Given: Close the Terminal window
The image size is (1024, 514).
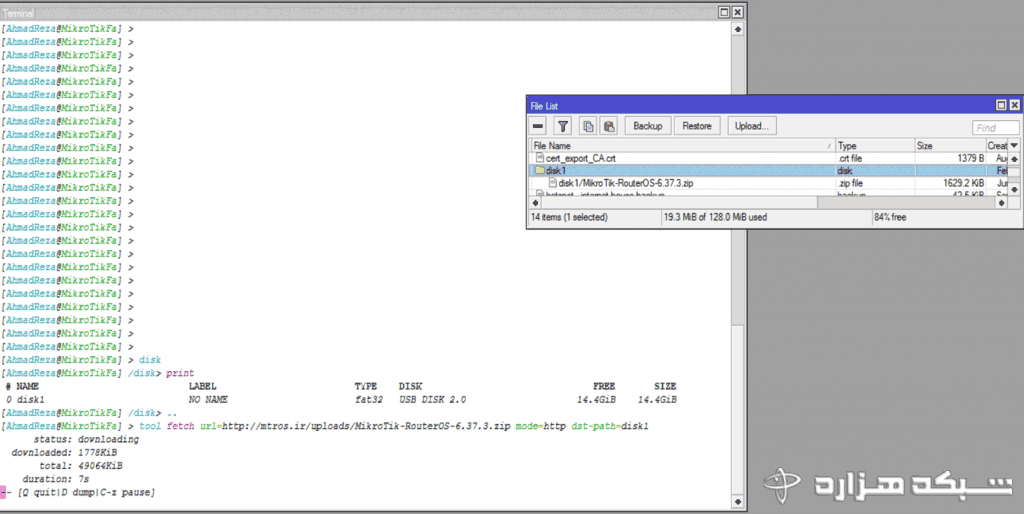Looking at the screenshot, I should pyautogui.click(x=737, y=12).
